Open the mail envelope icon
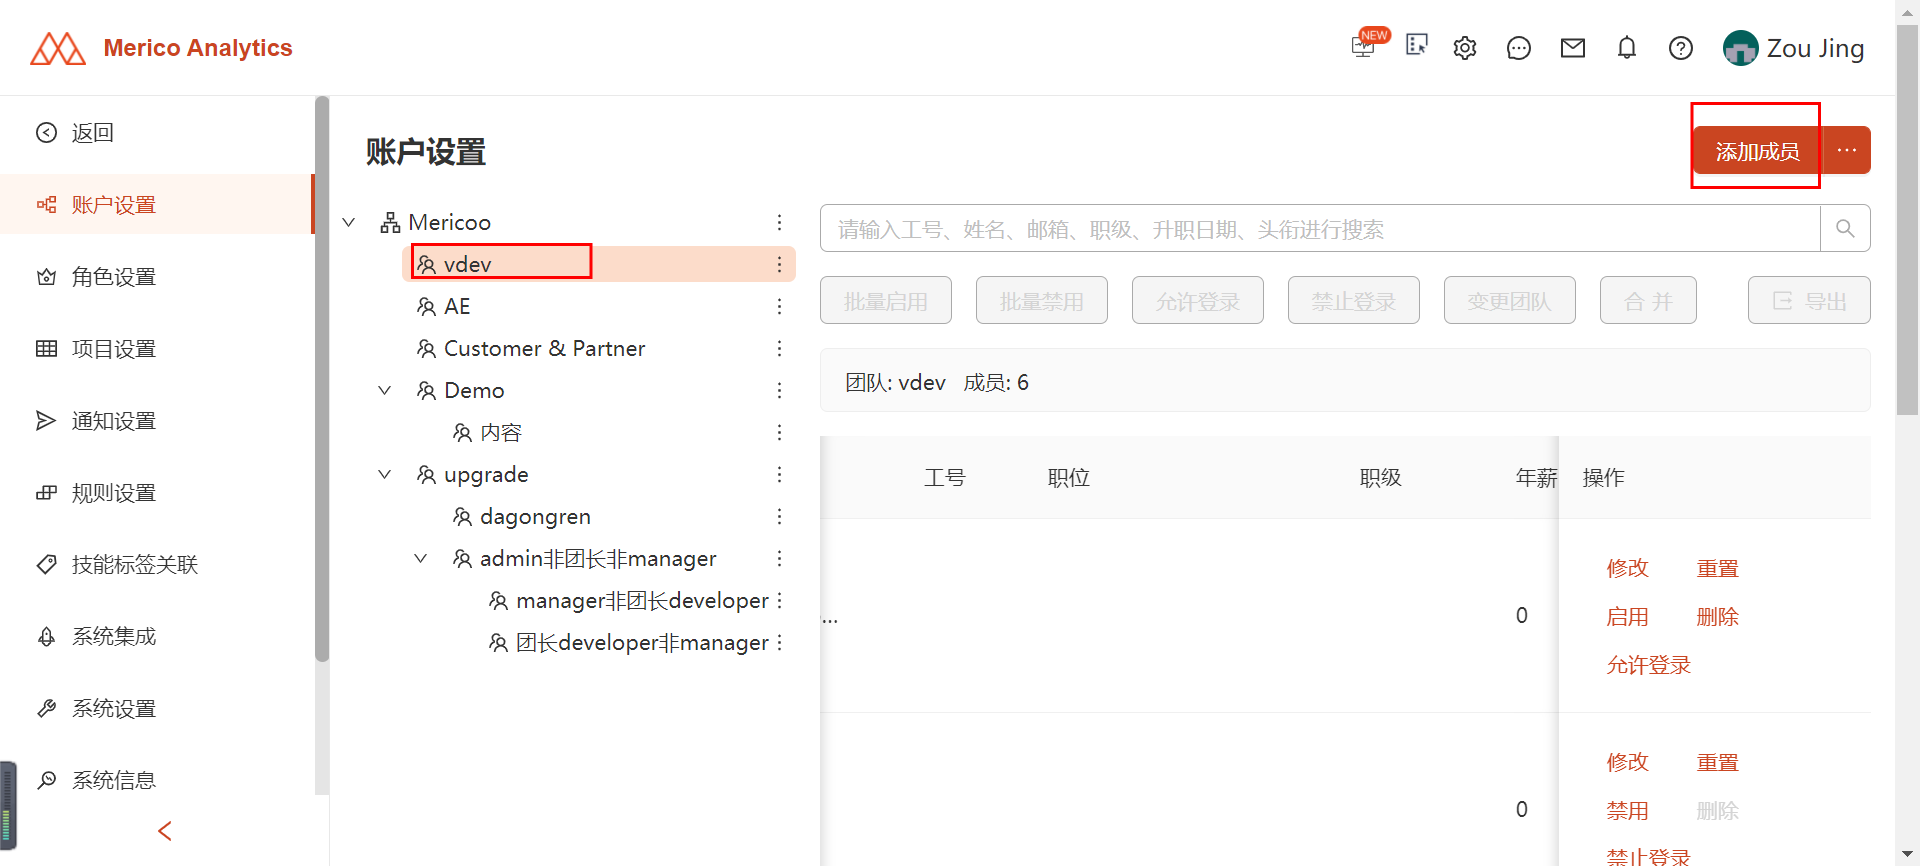Image resolution: width=1920 pixels, height=866 pixels. [x=1573, y=48]
